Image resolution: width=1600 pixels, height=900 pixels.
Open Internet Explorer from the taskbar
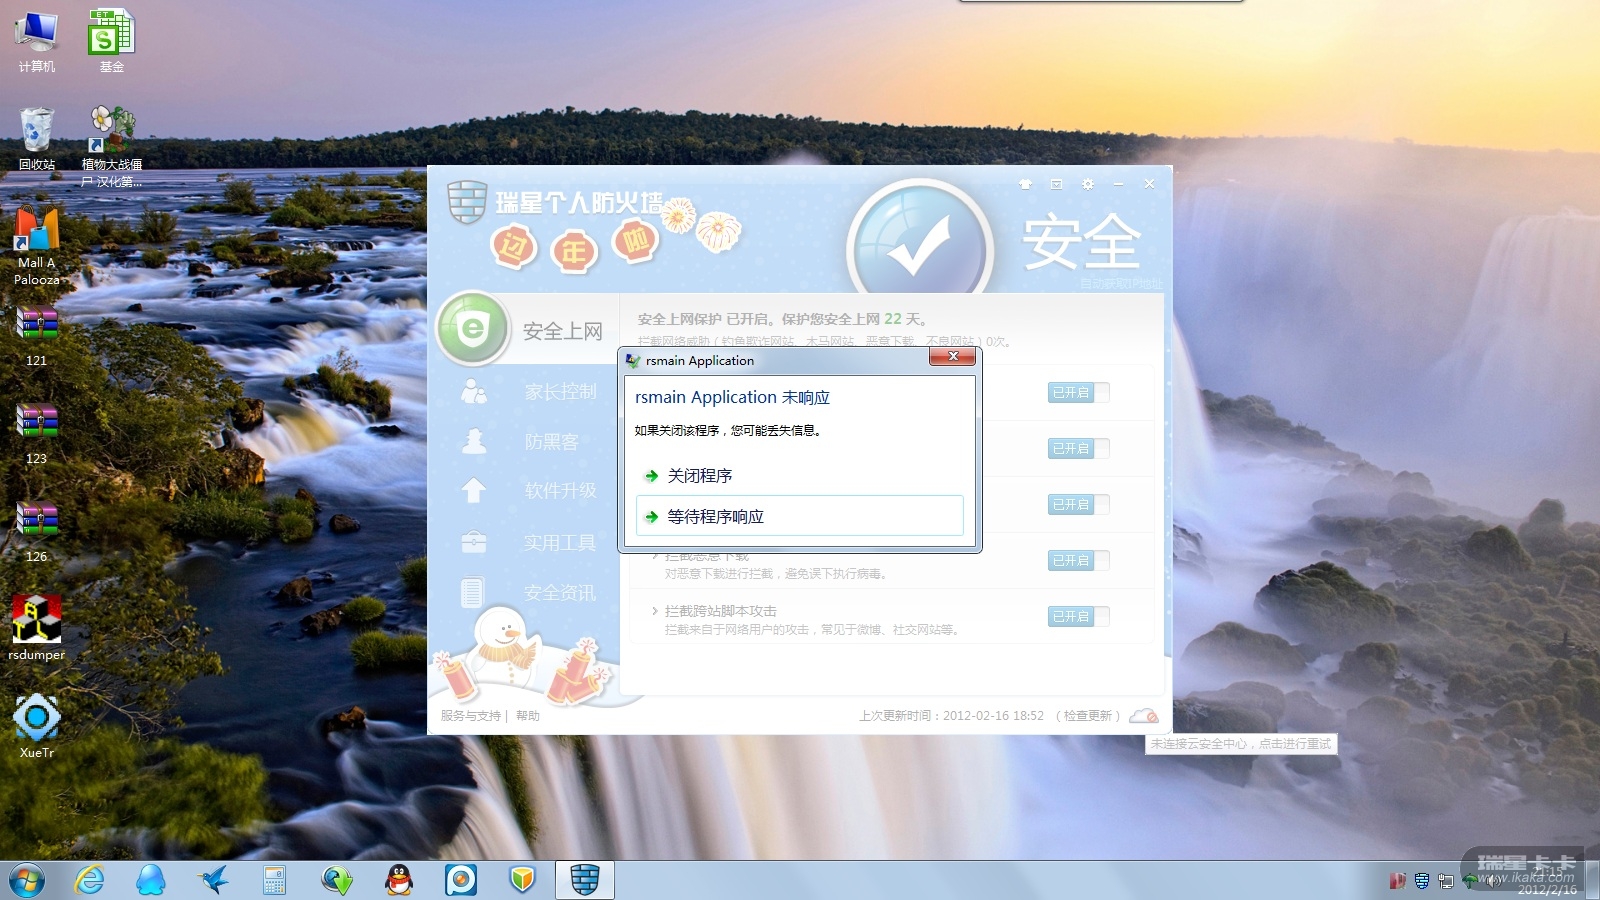tap(90, 880)
